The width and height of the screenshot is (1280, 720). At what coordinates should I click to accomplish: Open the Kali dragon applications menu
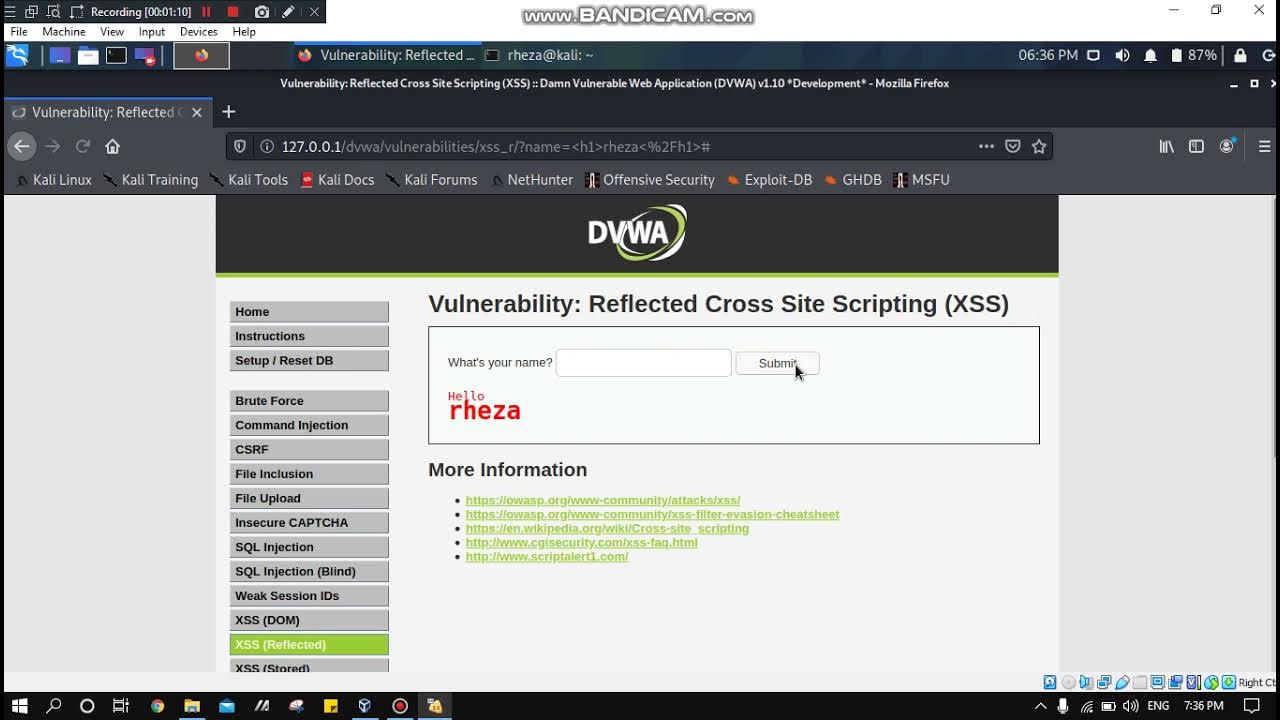(17, 55)
